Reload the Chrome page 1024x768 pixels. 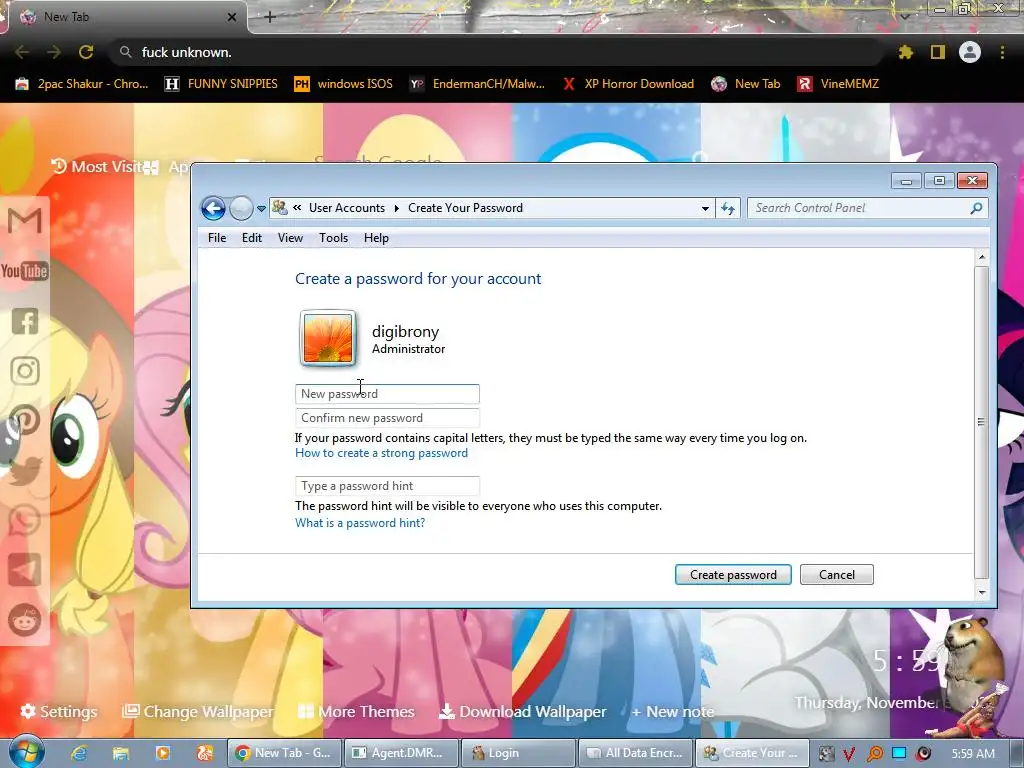point(86,52)
